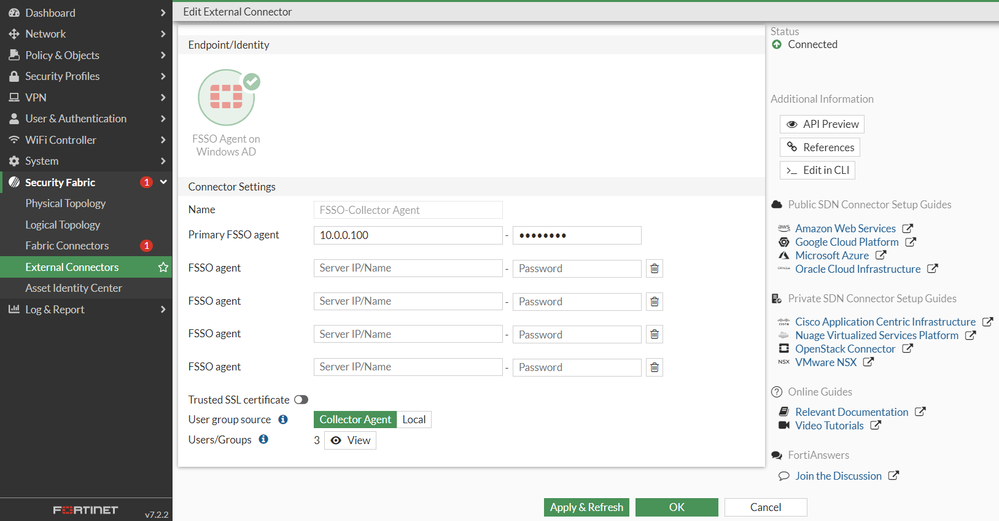Viewport: 999px width, 521px height.
Task: Expand the Policy & Objects chevron
Action: pyautogui.click(x=163, y=55)
